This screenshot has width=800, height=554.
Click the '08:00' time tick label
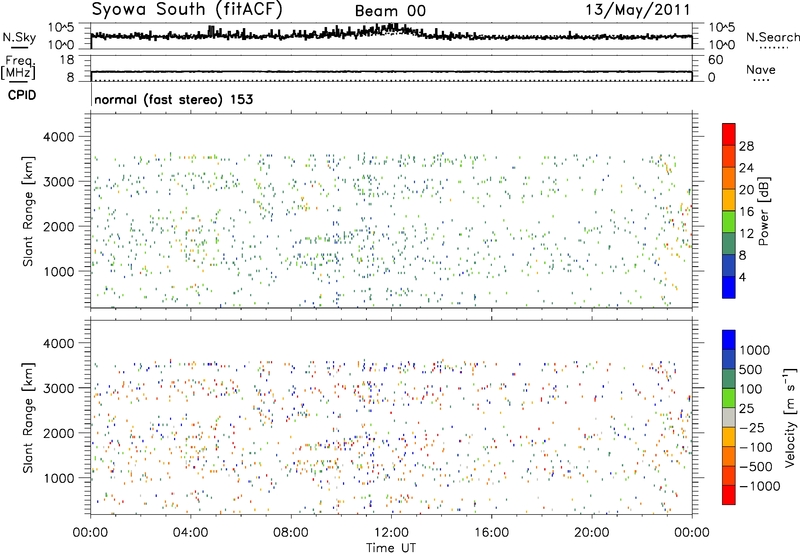point(290,533)
